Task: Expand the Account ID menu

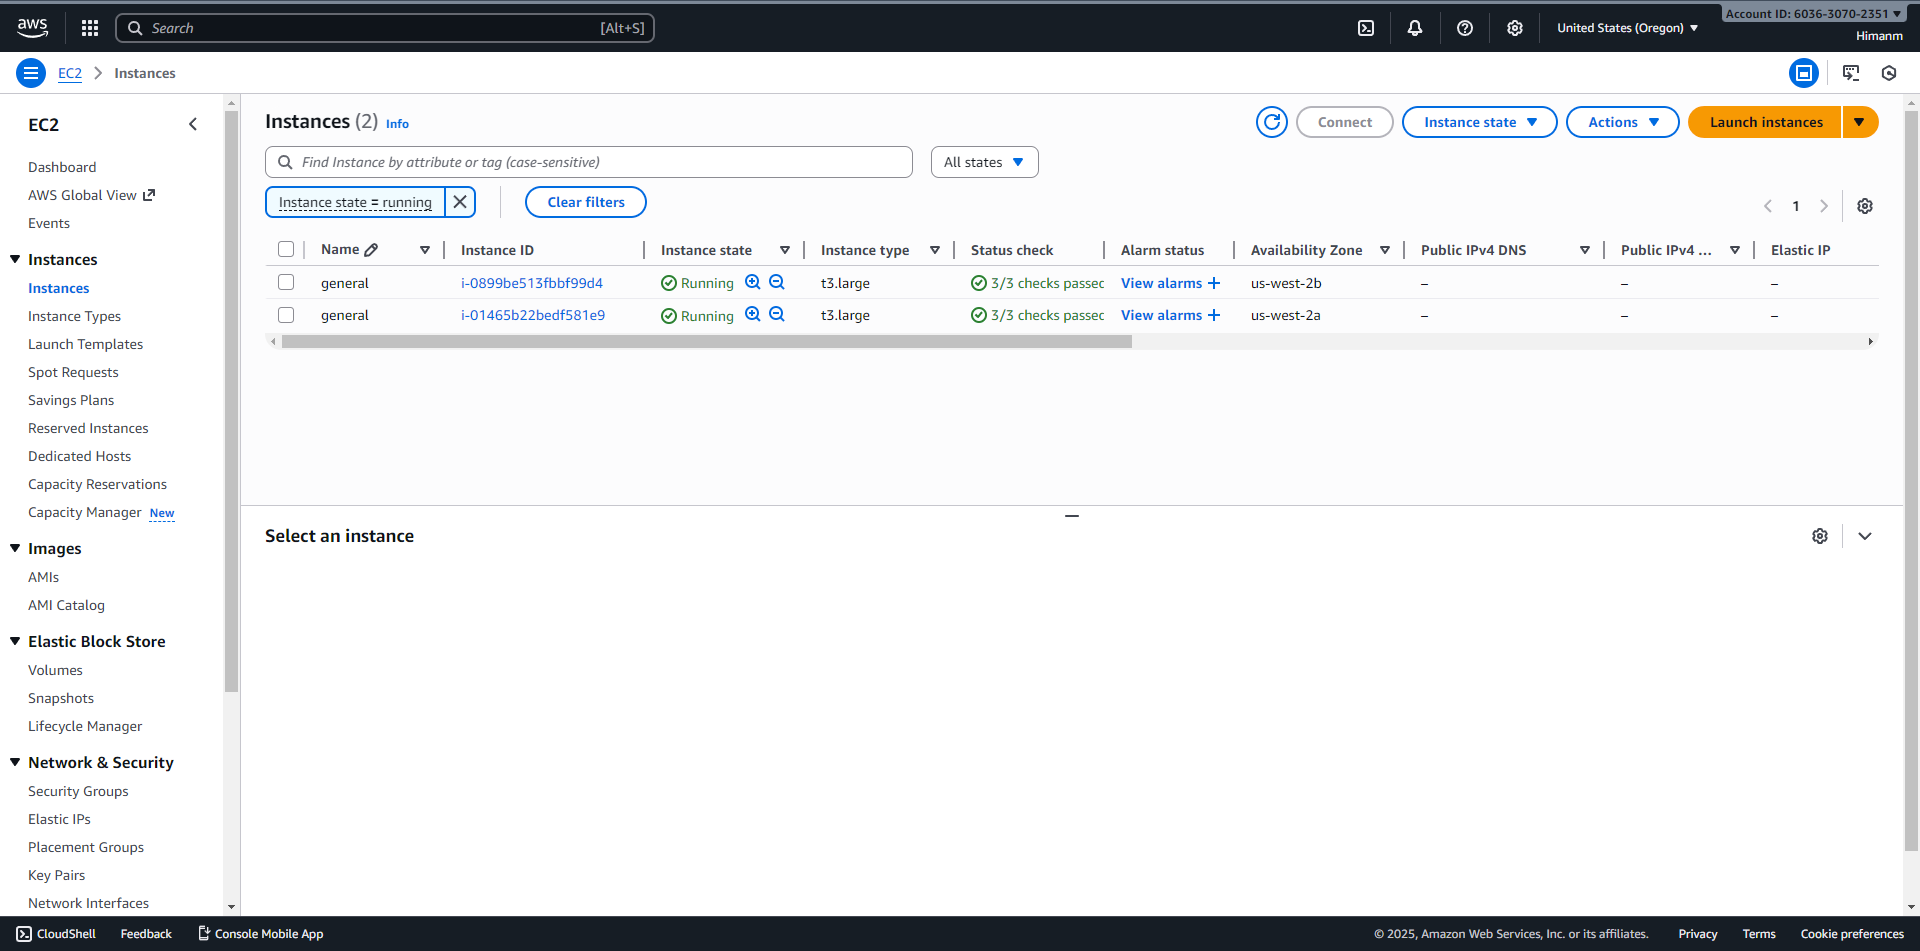Action: 1813,13
